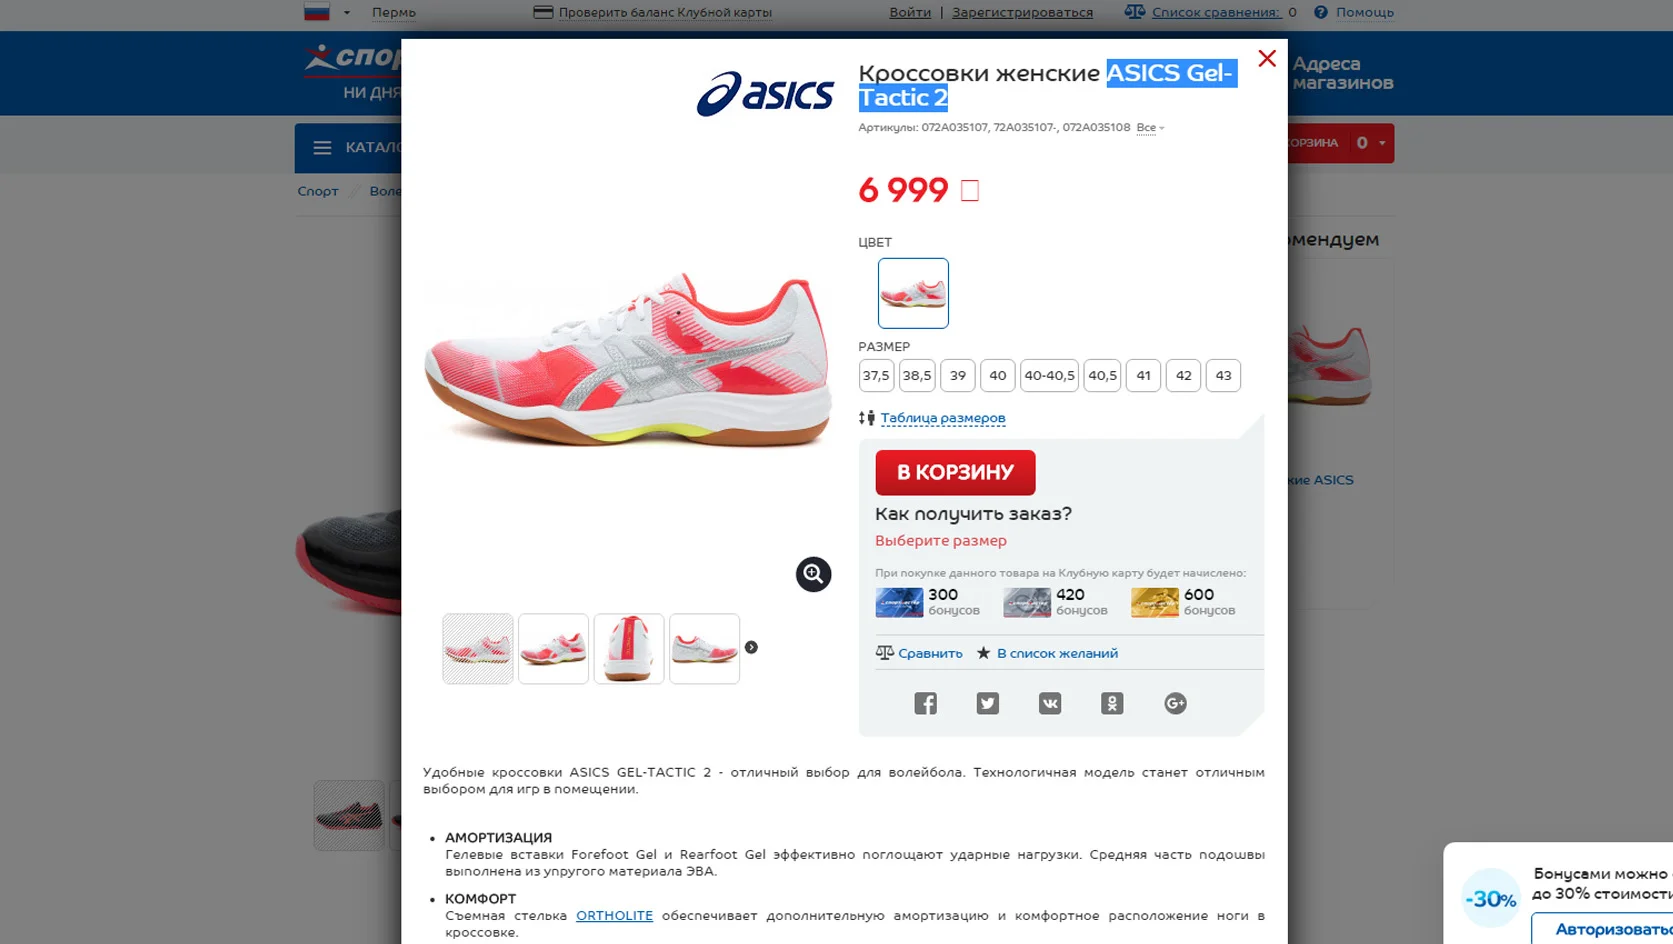
Task: Pick size 43 option
Action: tap(1223, 376)
